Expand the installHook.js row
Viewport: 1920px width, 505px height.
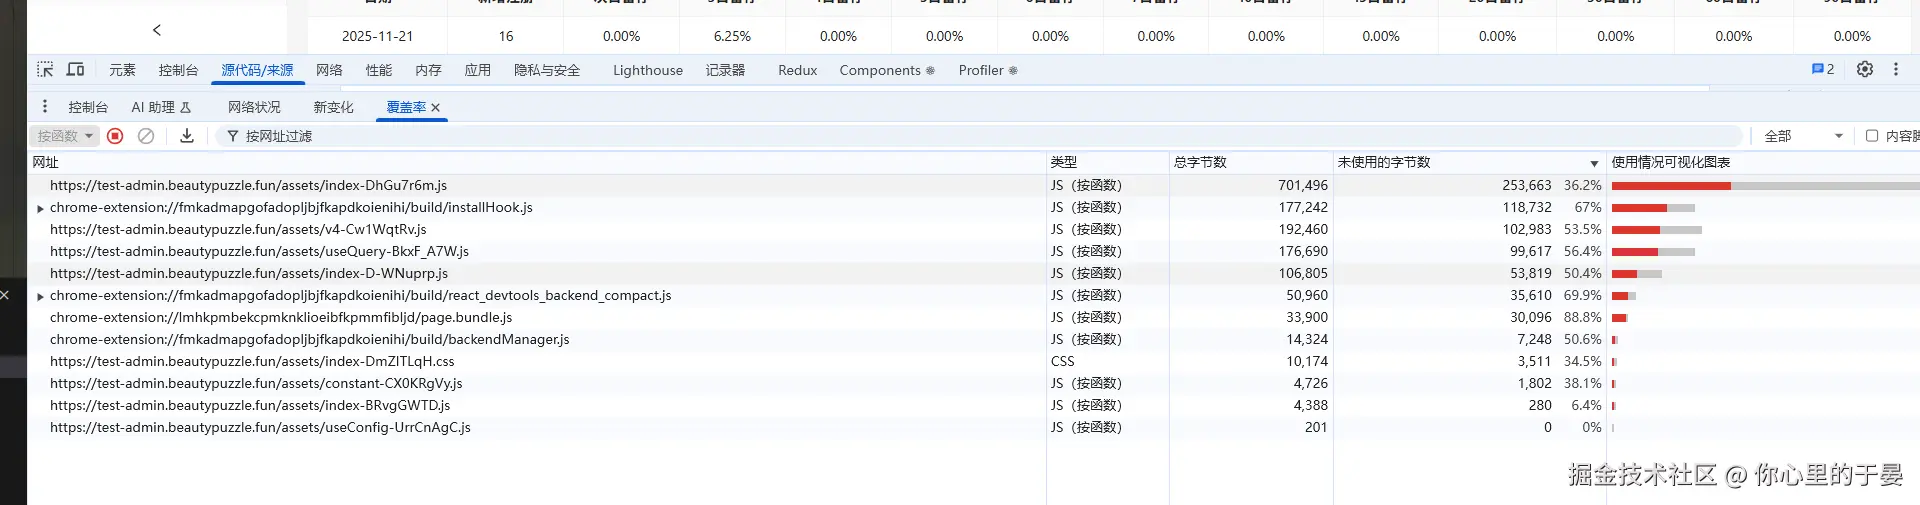click(40, 208)
